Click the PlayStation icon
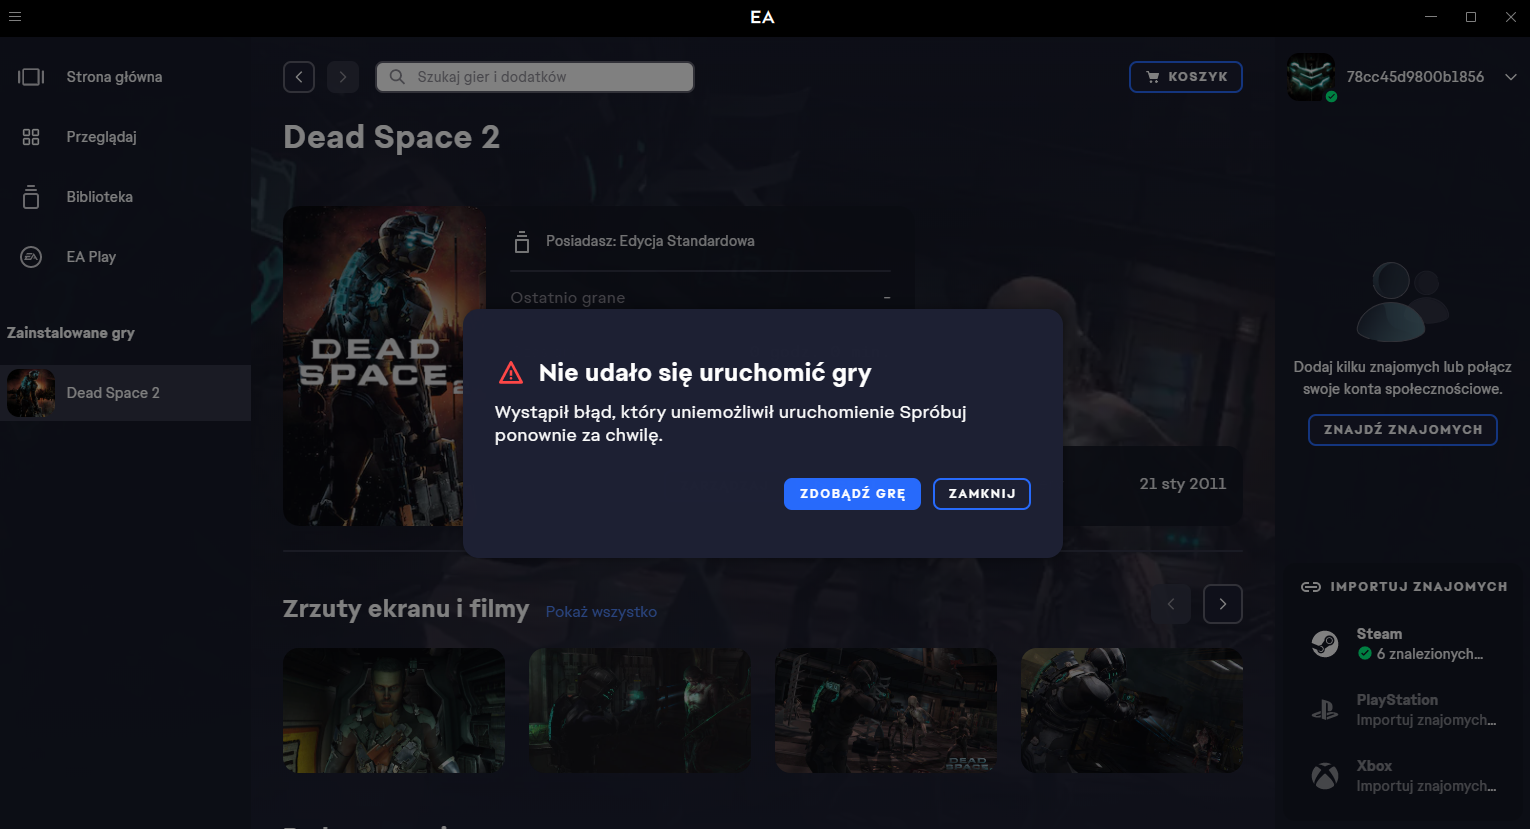Screen dimensions: 1530x829 tap(1325, 710)
